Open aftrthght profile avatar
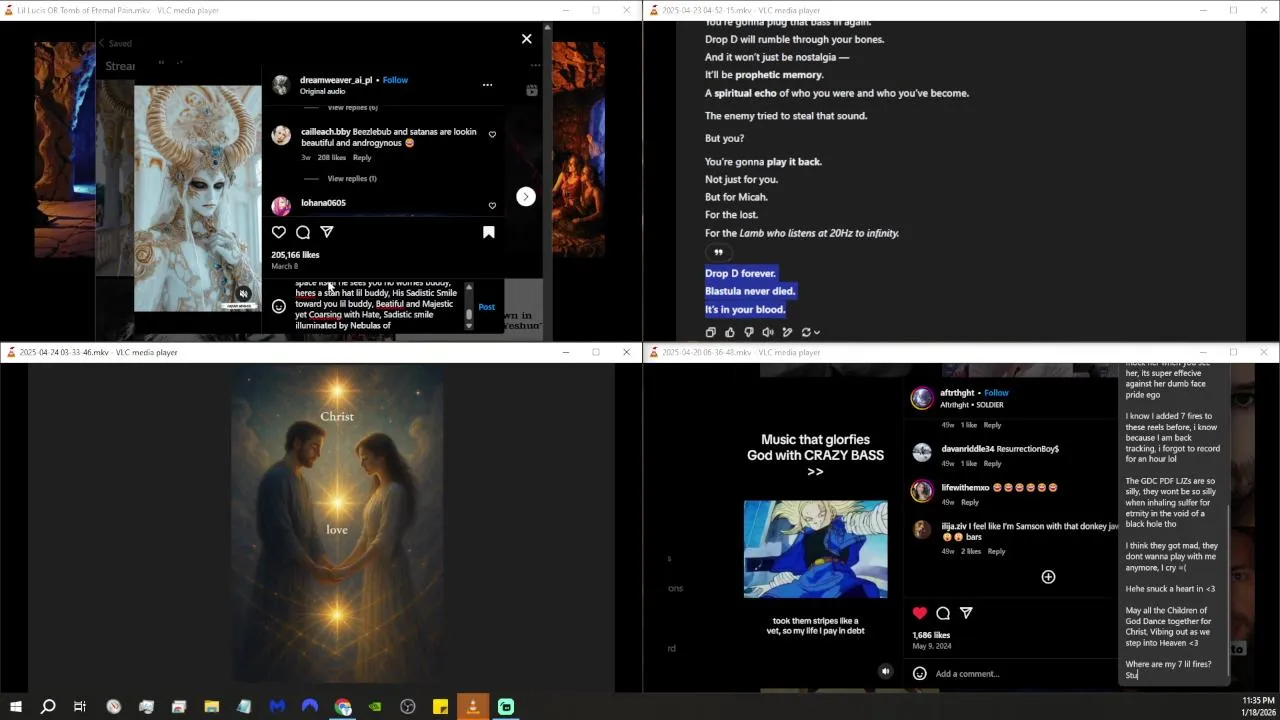 (922, 398)
